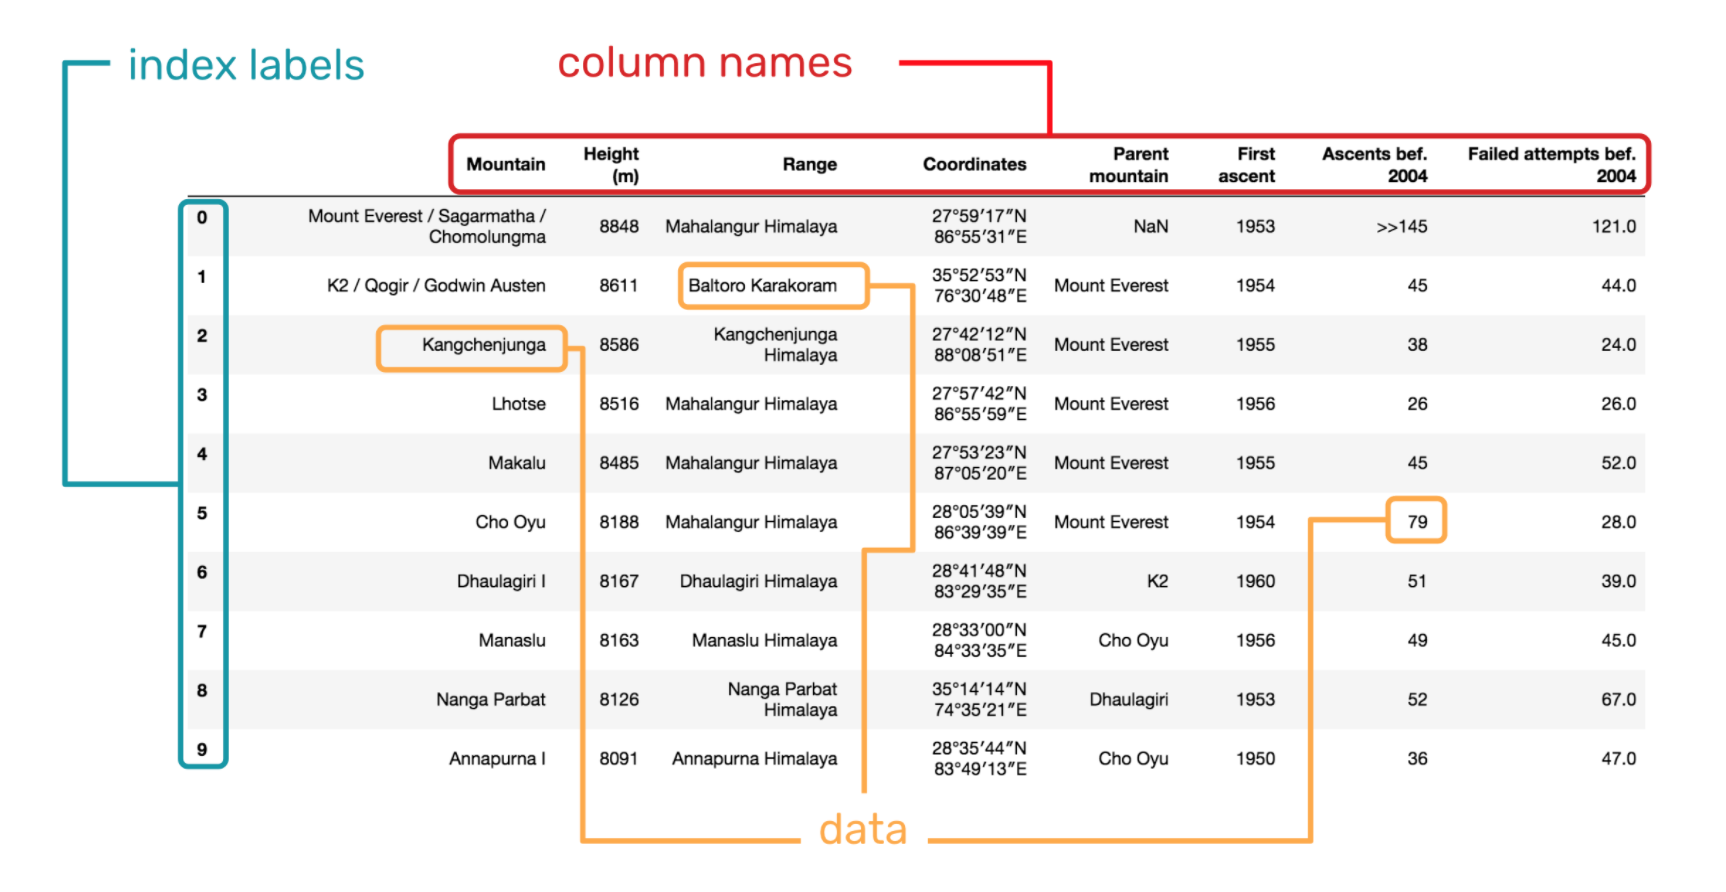The height and width of the screenshot is (892, 1726).
Task: Click the >>145 ascents cell
Action: pos(1402,226)
